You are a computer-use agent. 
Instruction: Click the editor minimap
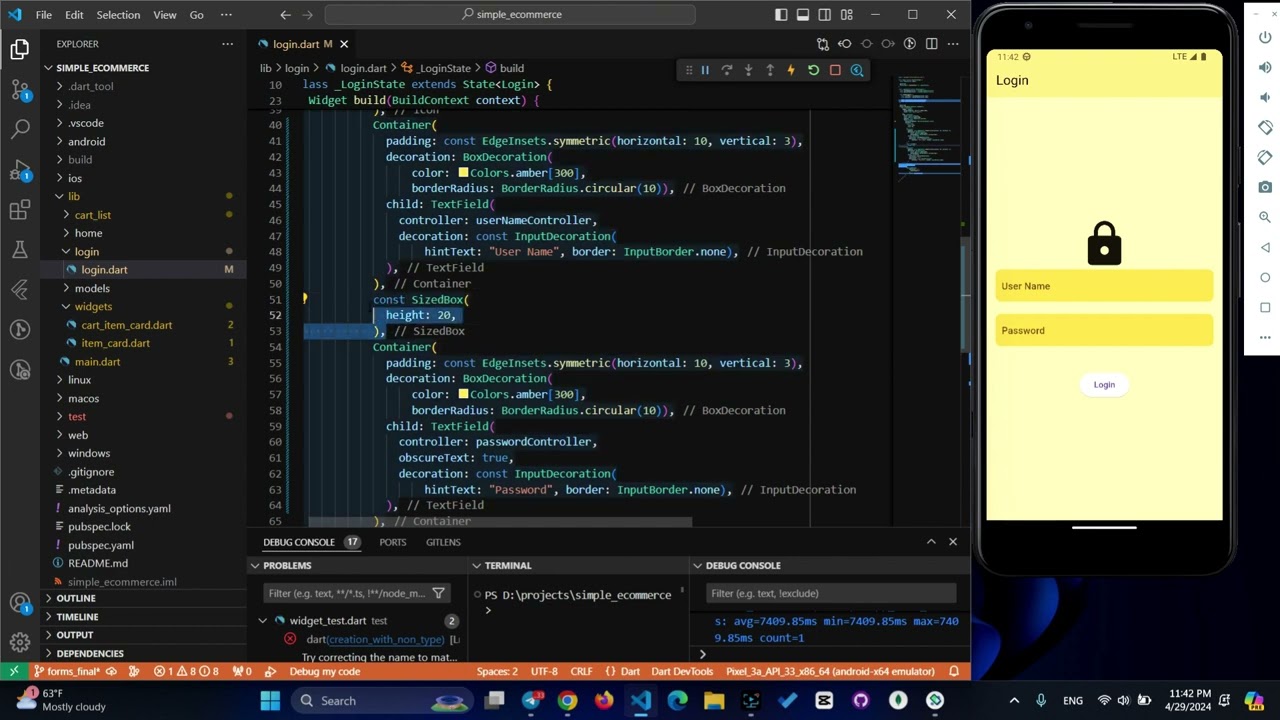(x=927, y=130)
